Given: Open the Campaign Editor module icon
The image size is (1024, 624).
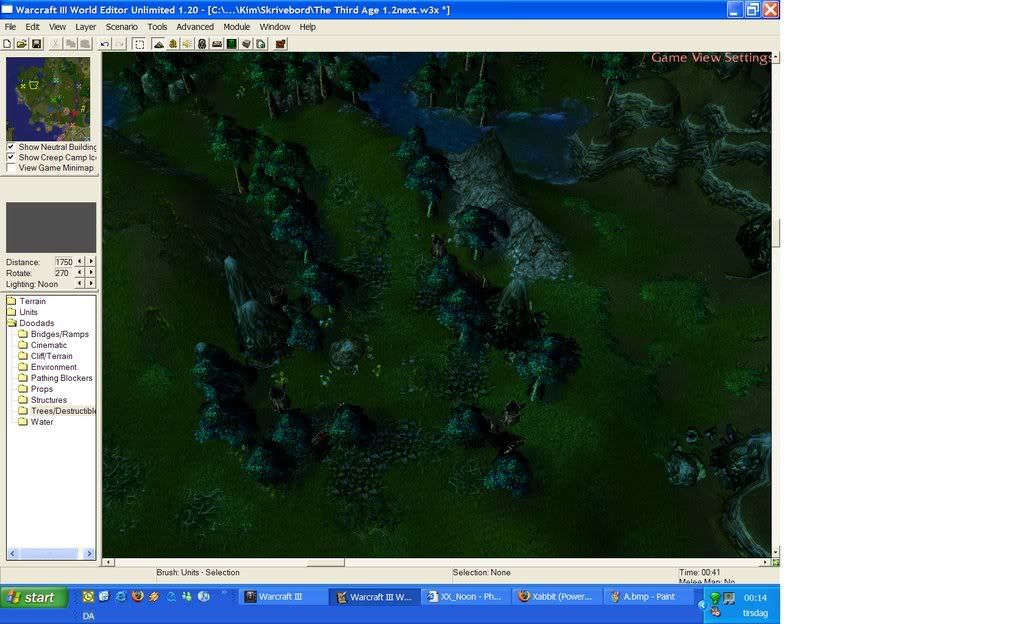Looking at the screenshot, I should pos(217,44).
